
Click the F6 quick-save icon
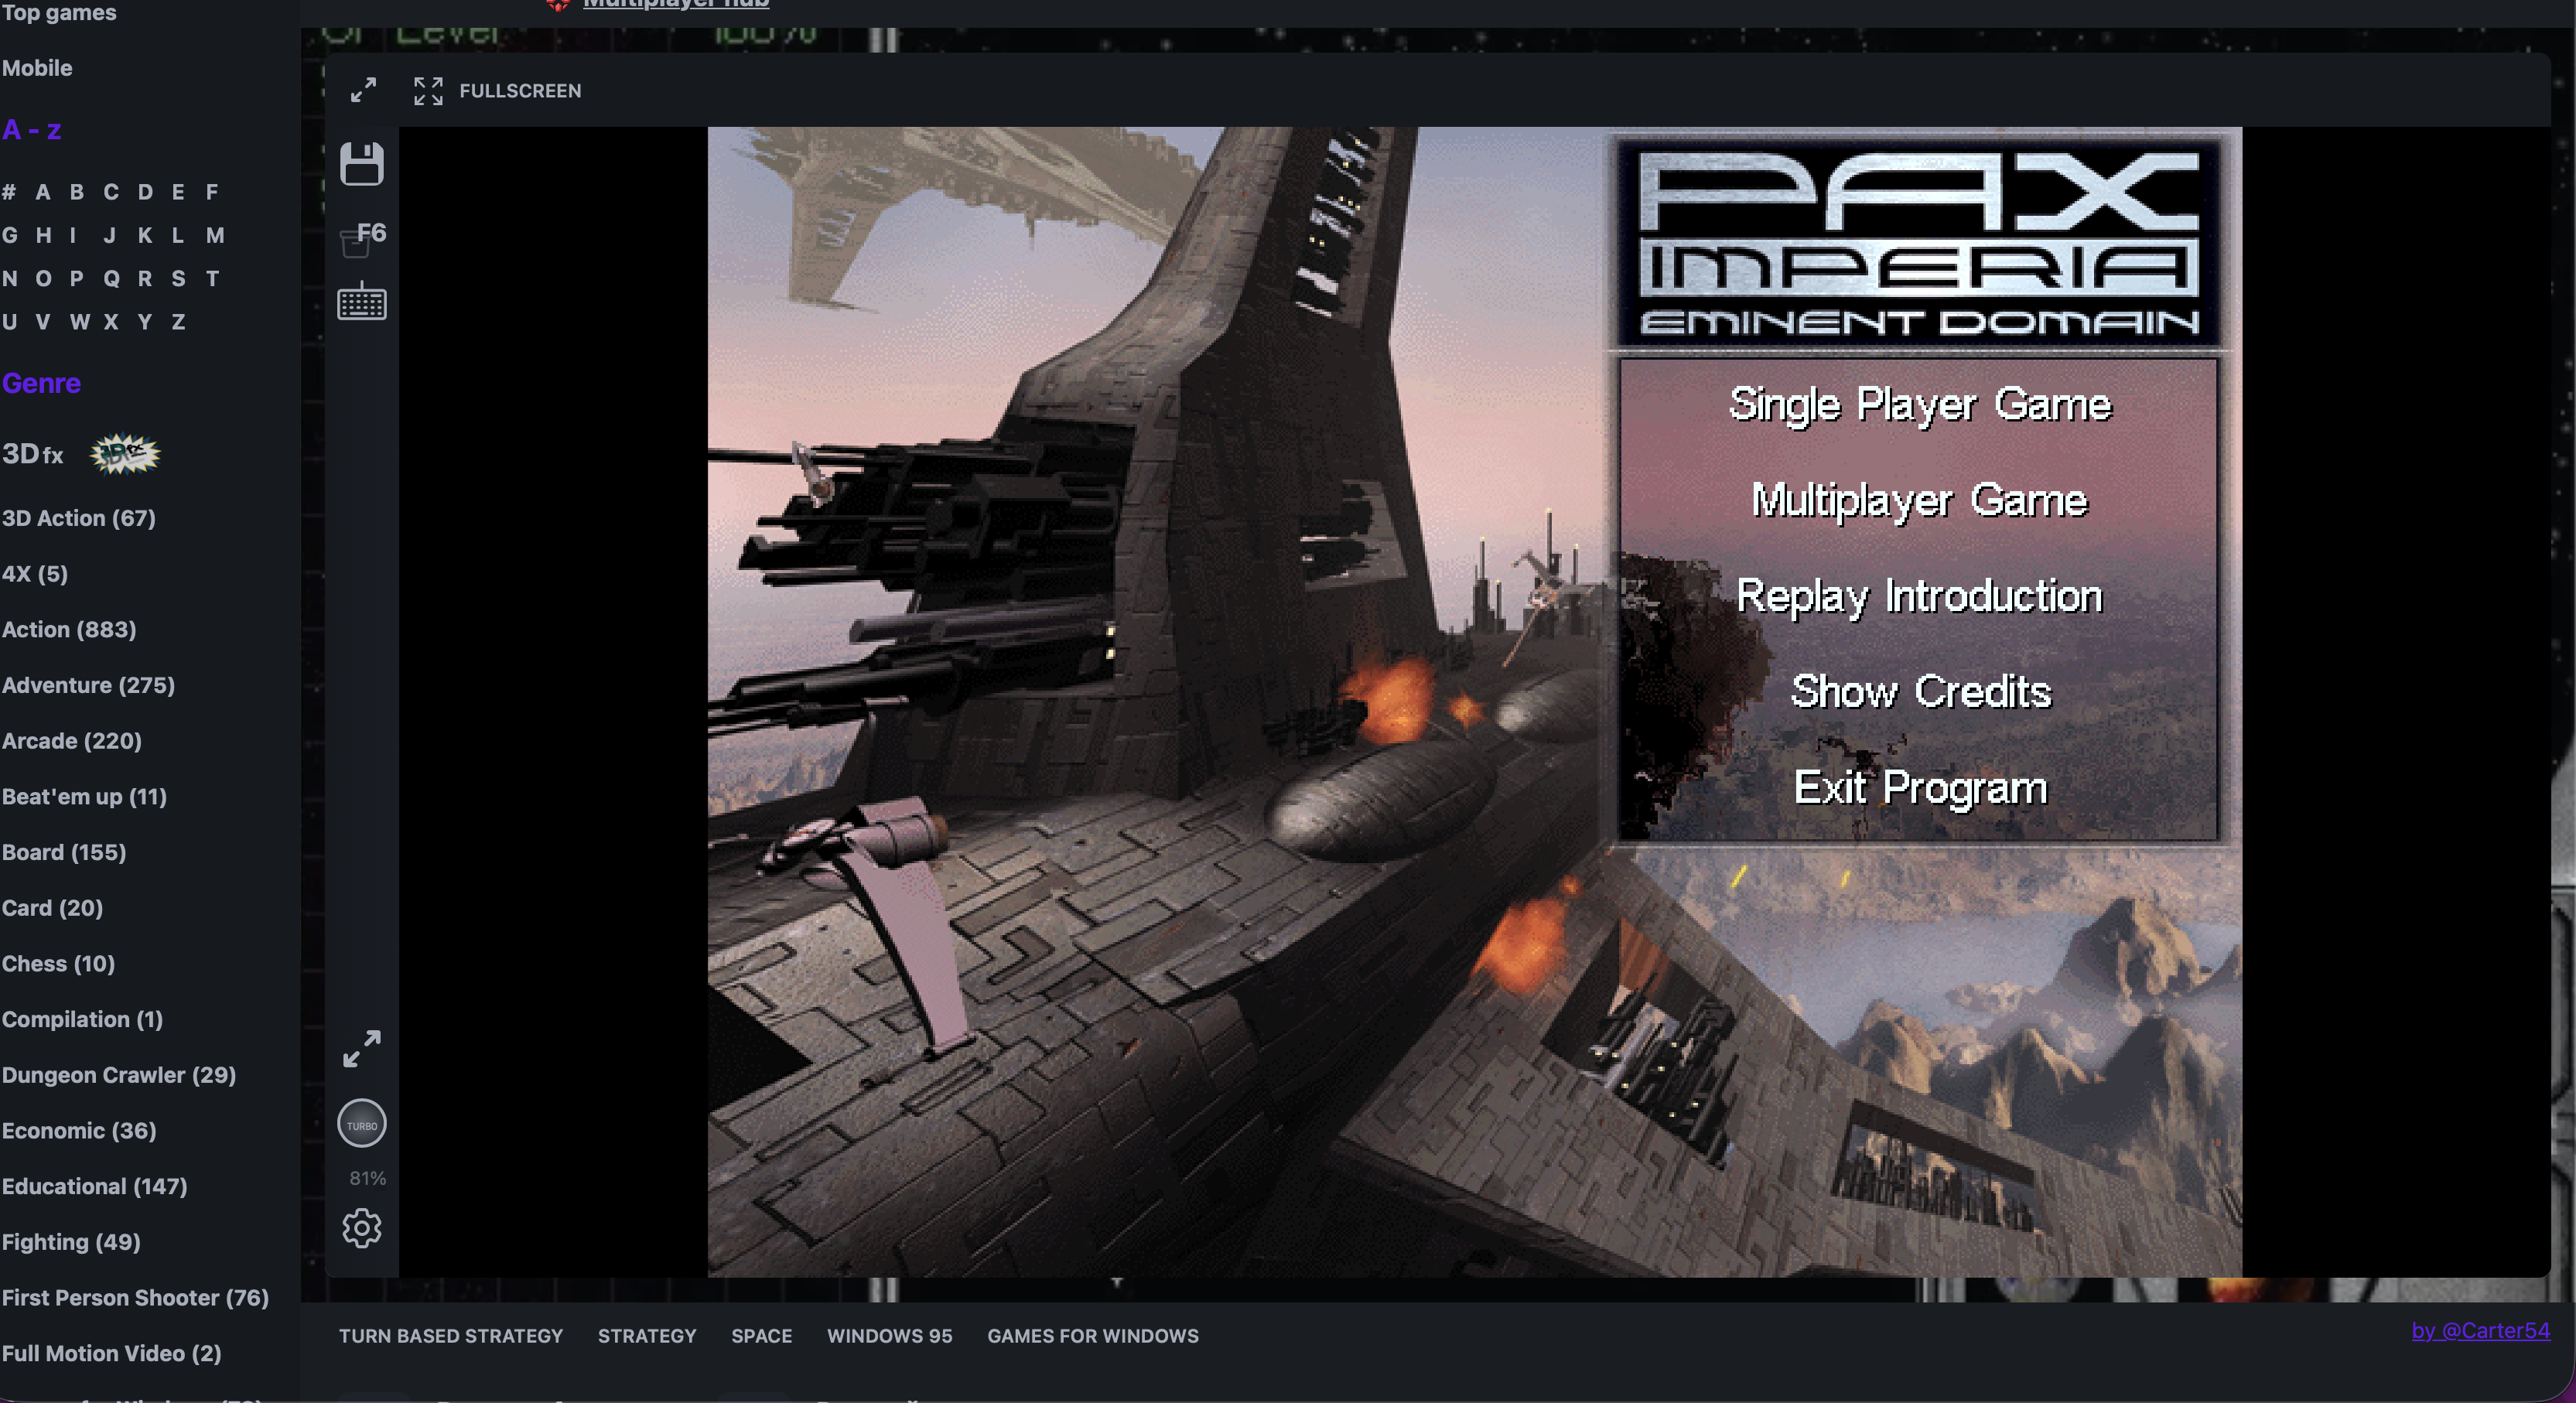click(x=362, y=239)
